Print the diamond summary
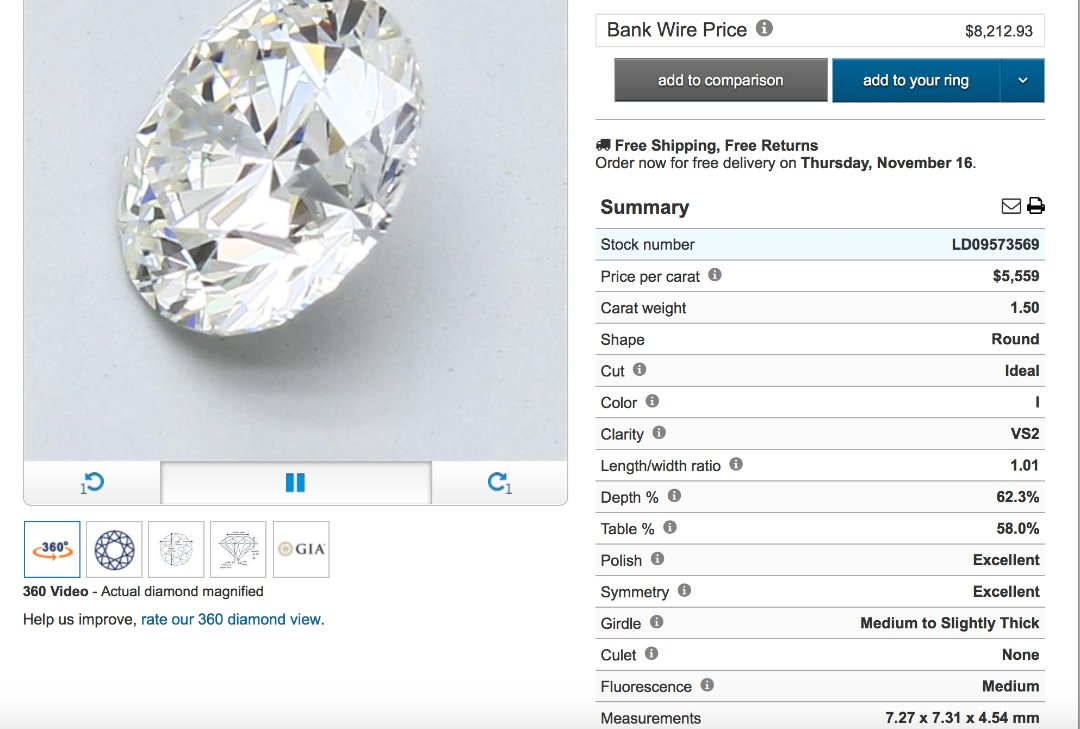The height and width of the screenshot is (729, 1080). tap(1036, 206)
